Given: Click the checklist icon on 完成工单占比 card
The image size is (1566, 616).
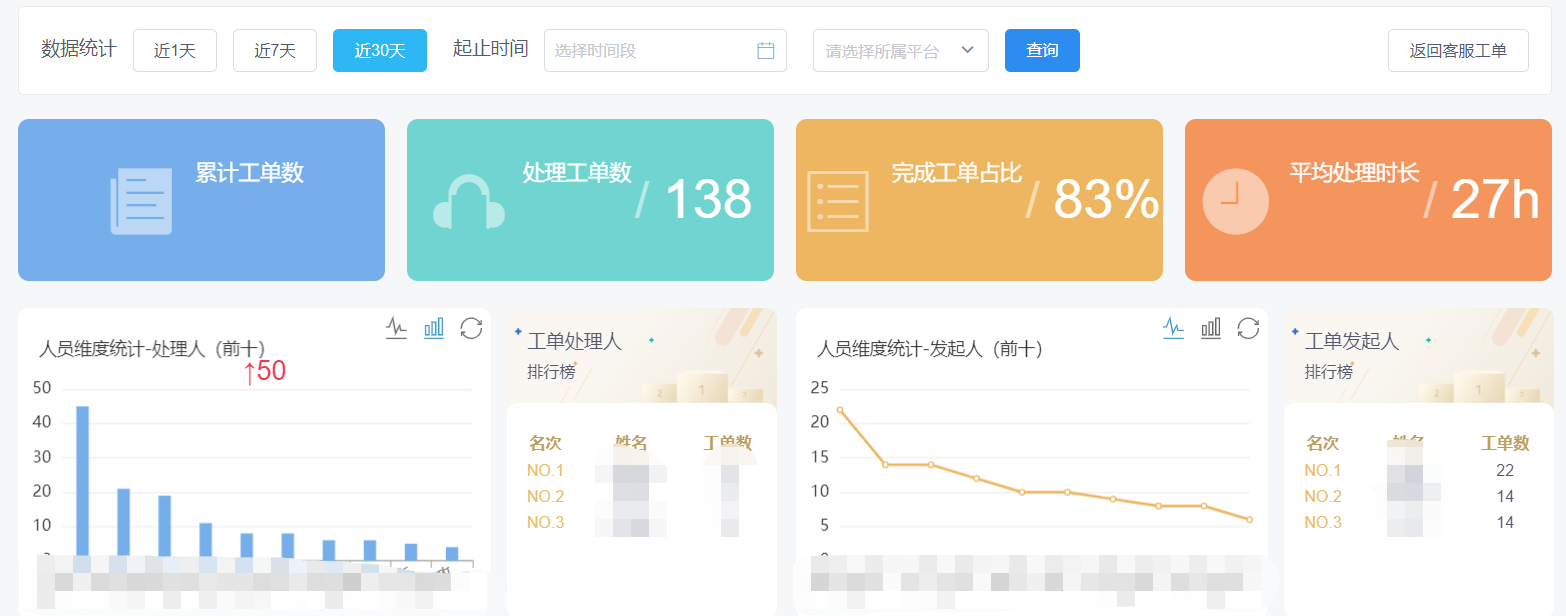Looking at the screenshot, I should coord(838,198).
